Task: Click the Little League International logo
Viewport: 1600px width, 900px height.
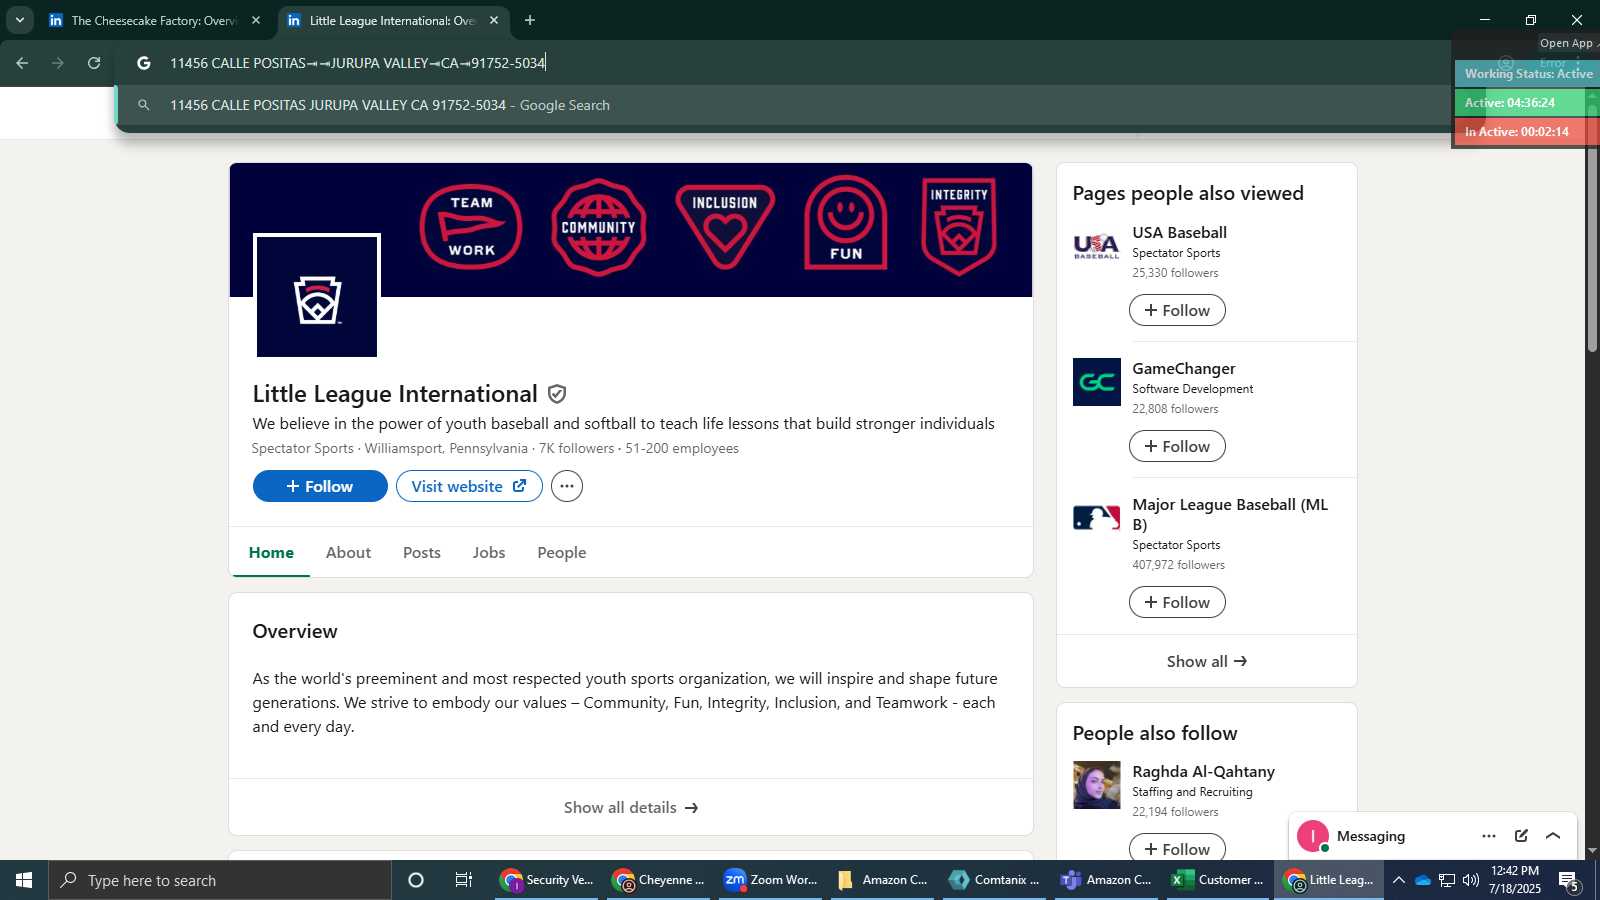Action: click(x=317, y=296)
